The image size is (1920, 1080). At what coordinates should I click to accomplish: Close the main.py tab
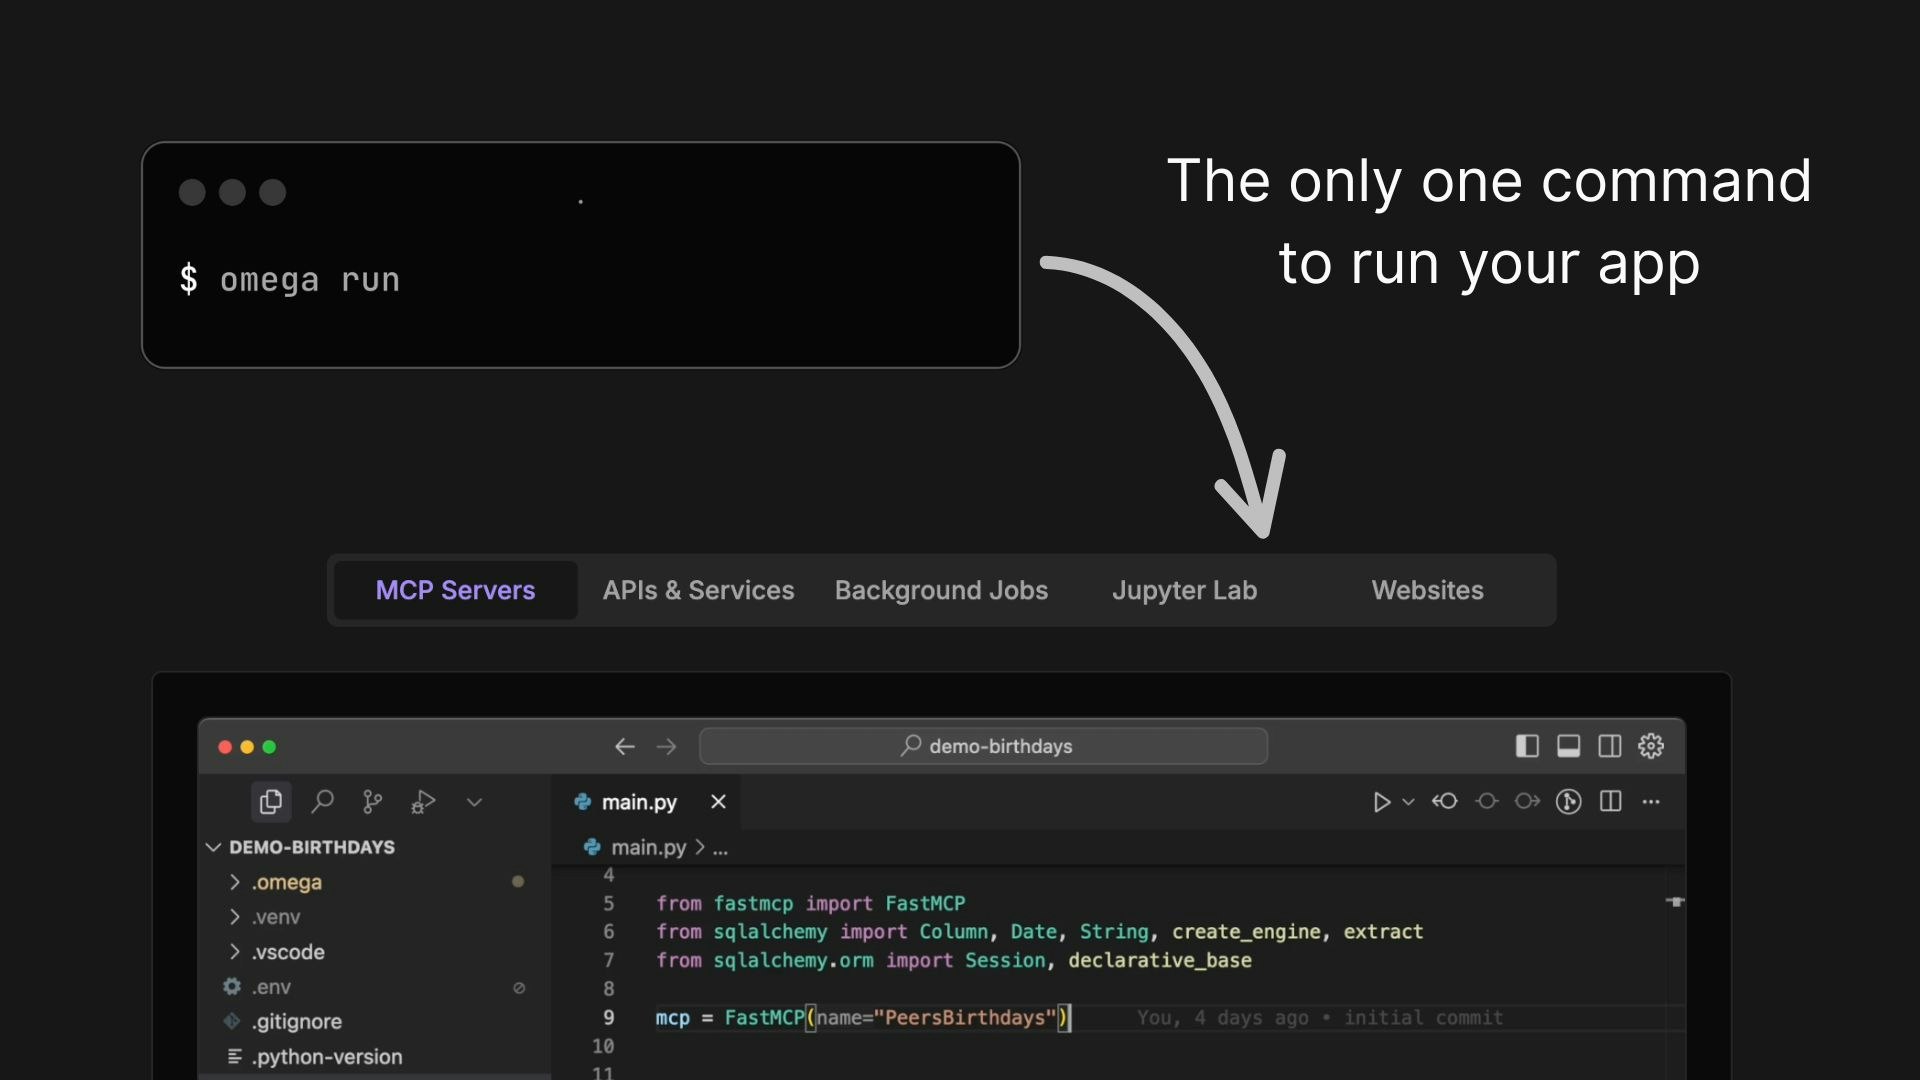coord(718,802)
